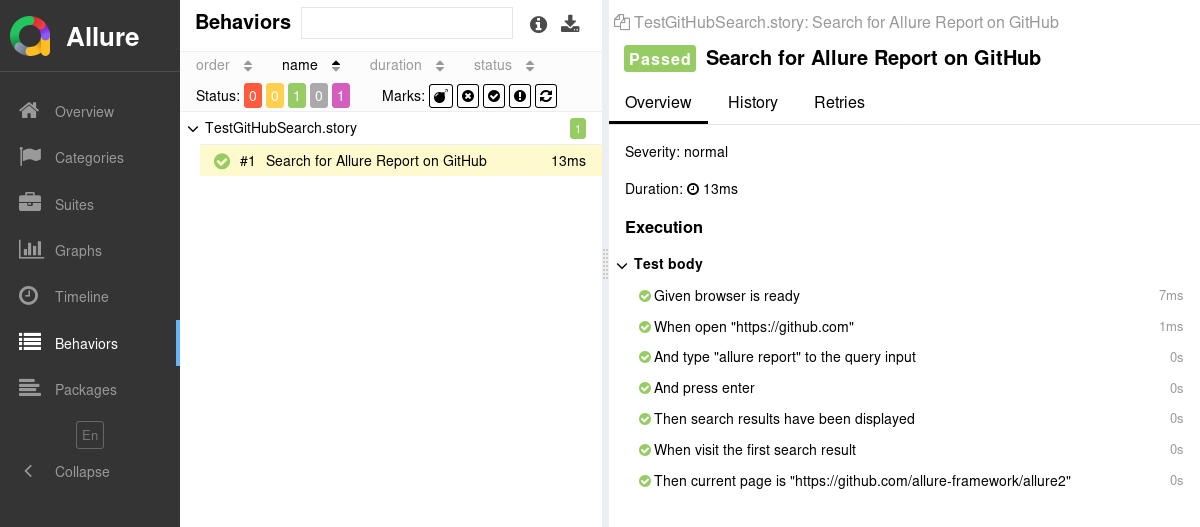Toggle the purple unknown status filter
This screenshot has height=527, width=1200.
pos(341,96)
